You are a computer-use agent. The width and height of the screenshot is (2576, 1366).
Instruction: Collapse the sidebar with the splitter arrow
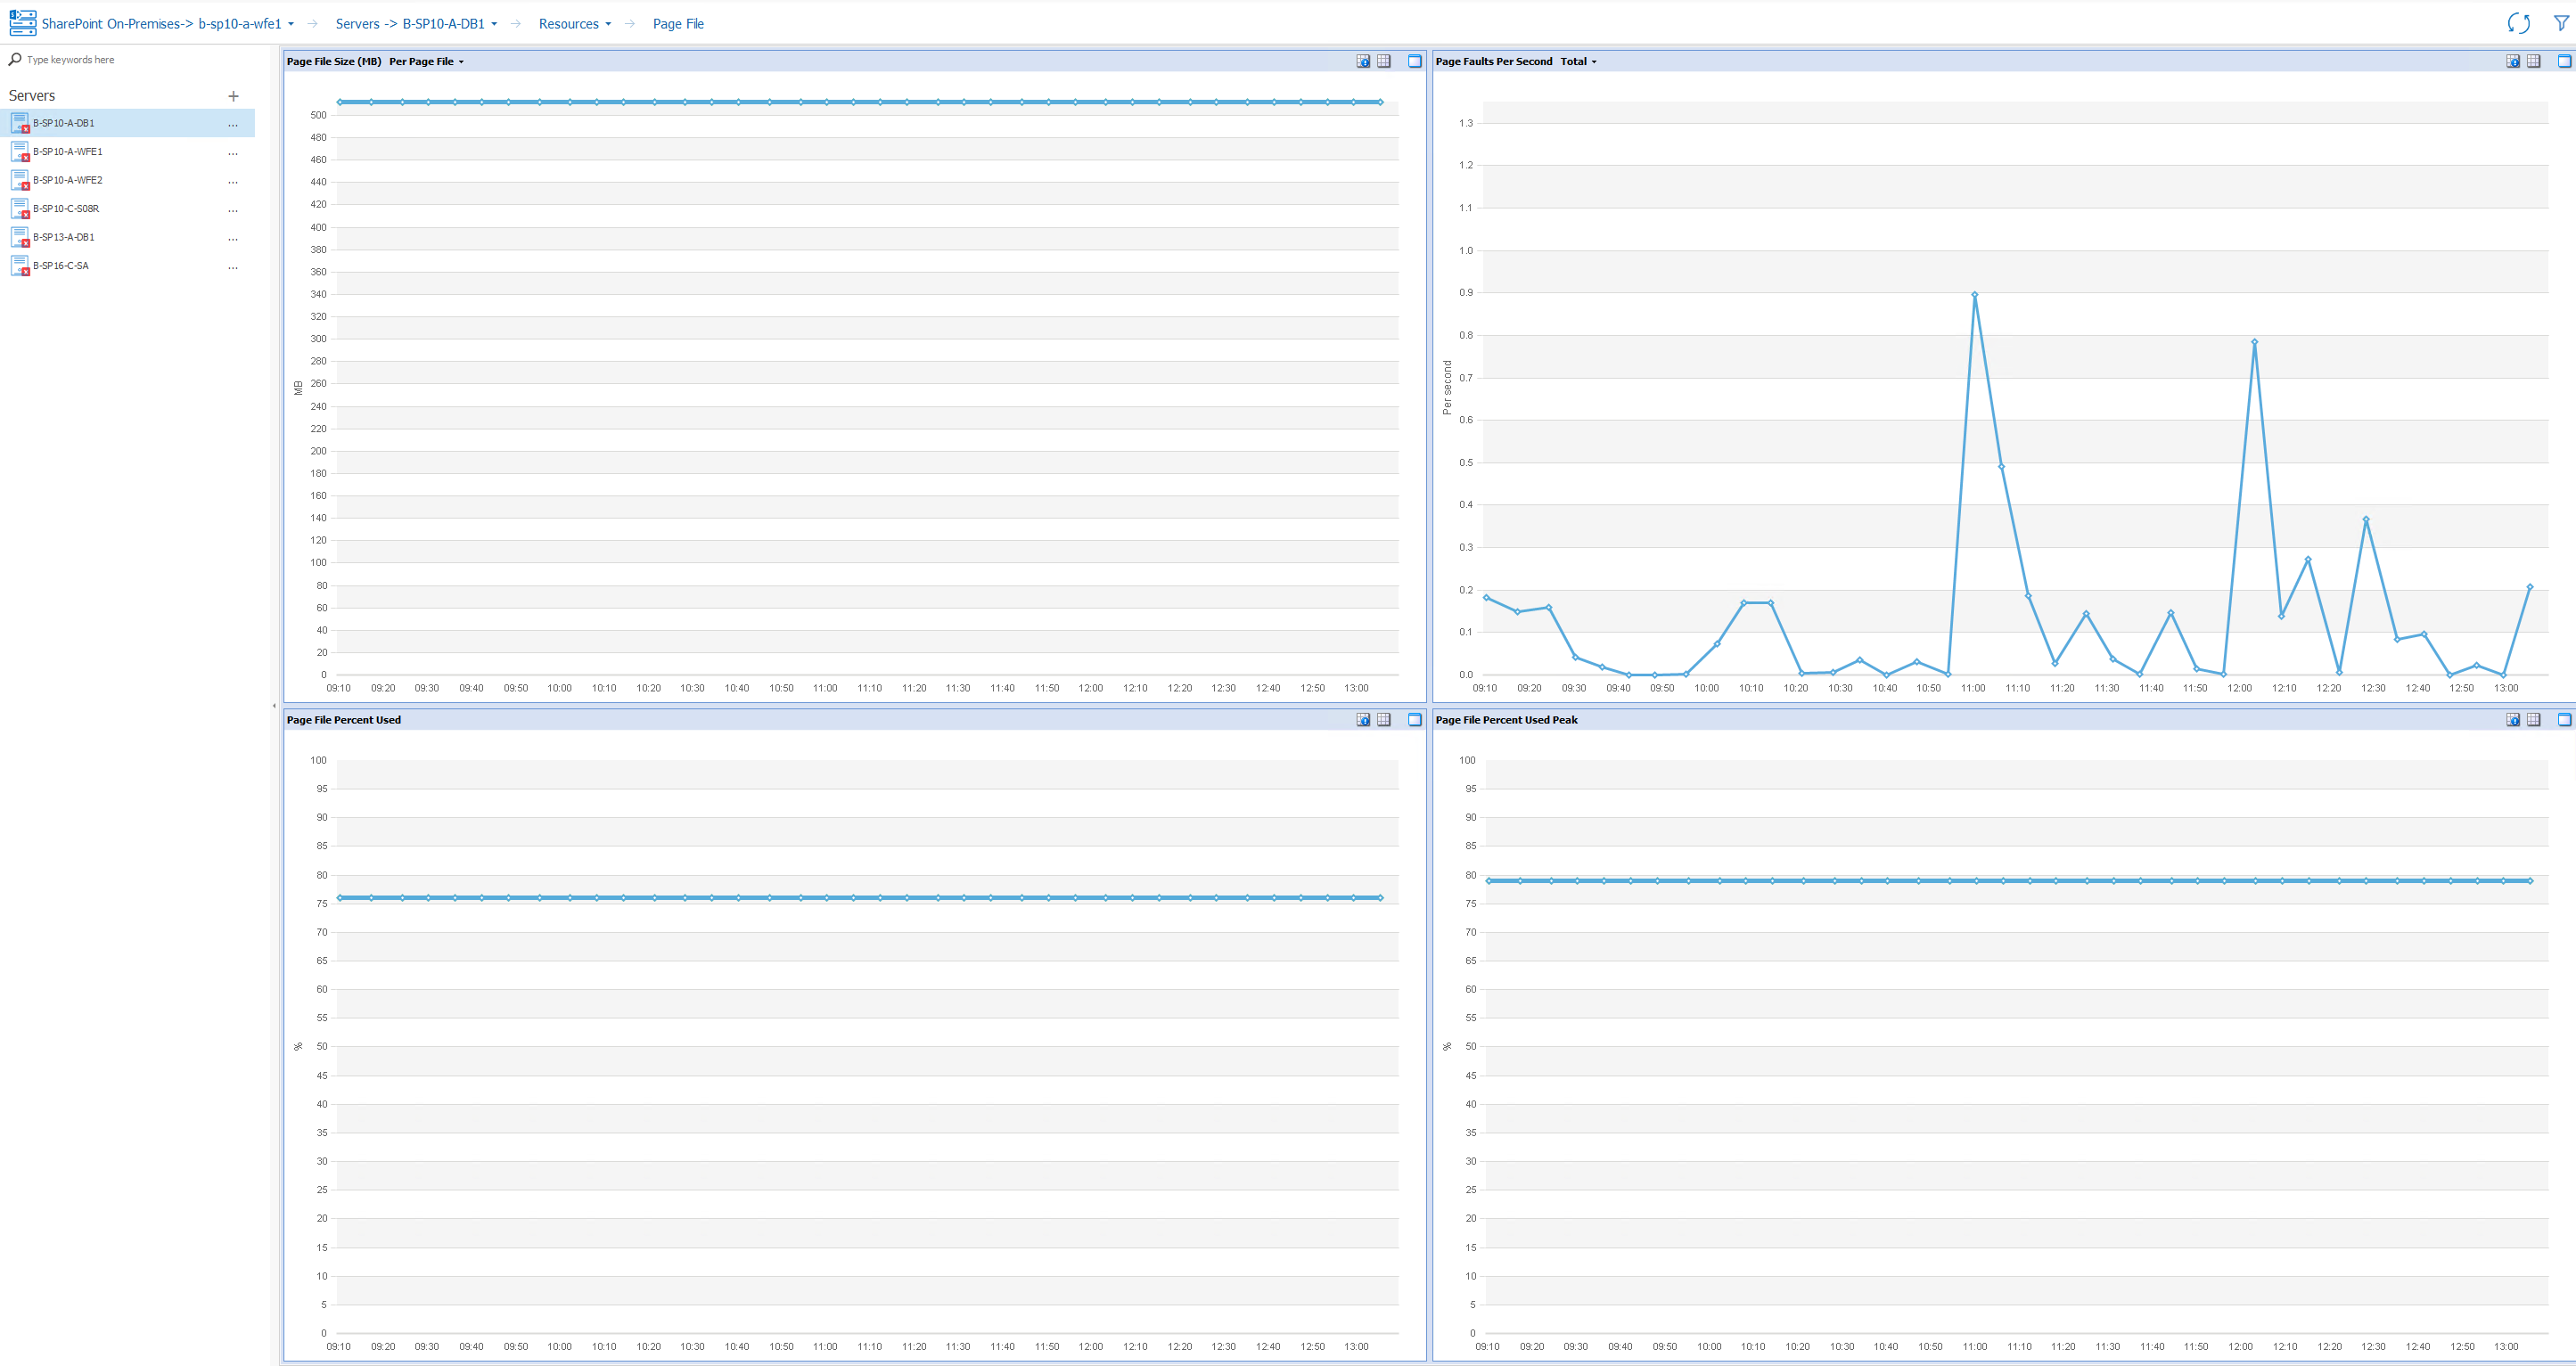[x=274, y=705]
